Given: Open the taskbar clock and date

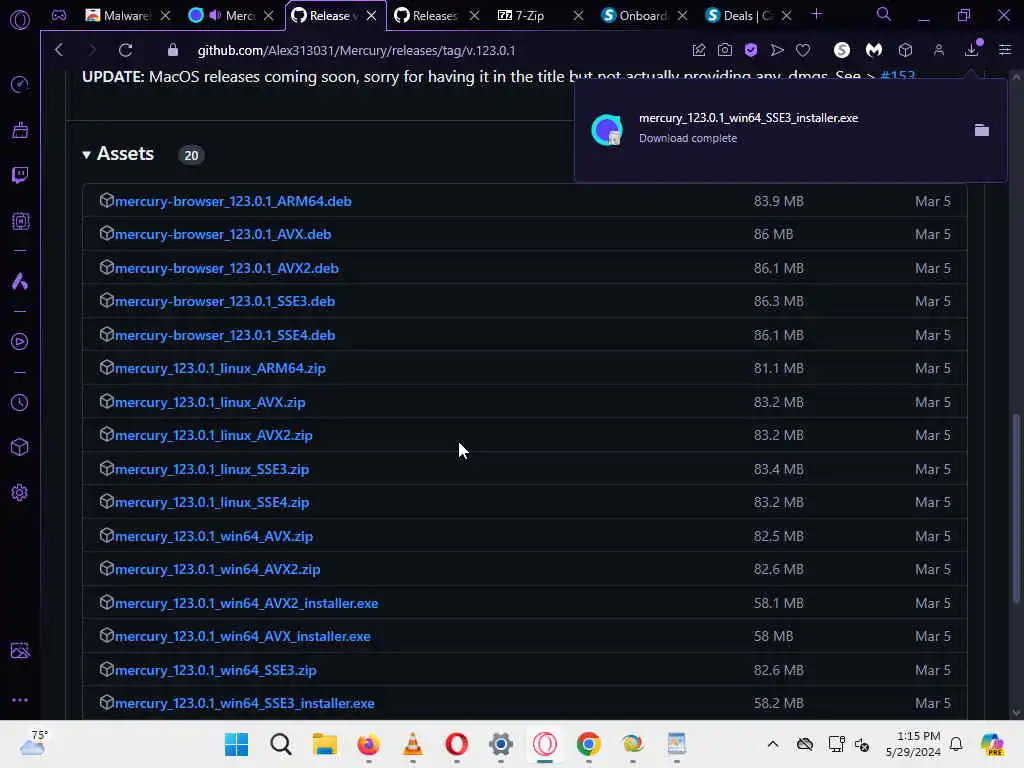Looking at the screenshot, I should (913, 744).
